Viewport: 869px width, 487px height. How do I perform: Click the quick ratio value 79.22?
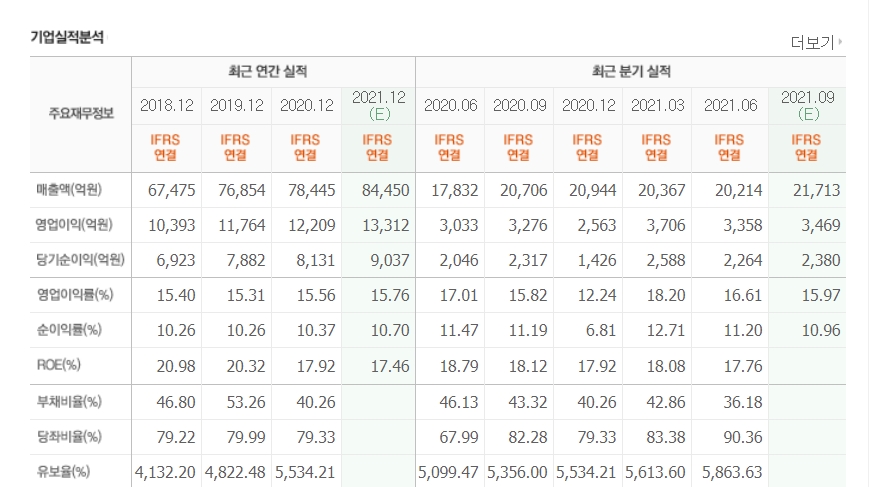[x=176, y=437]
